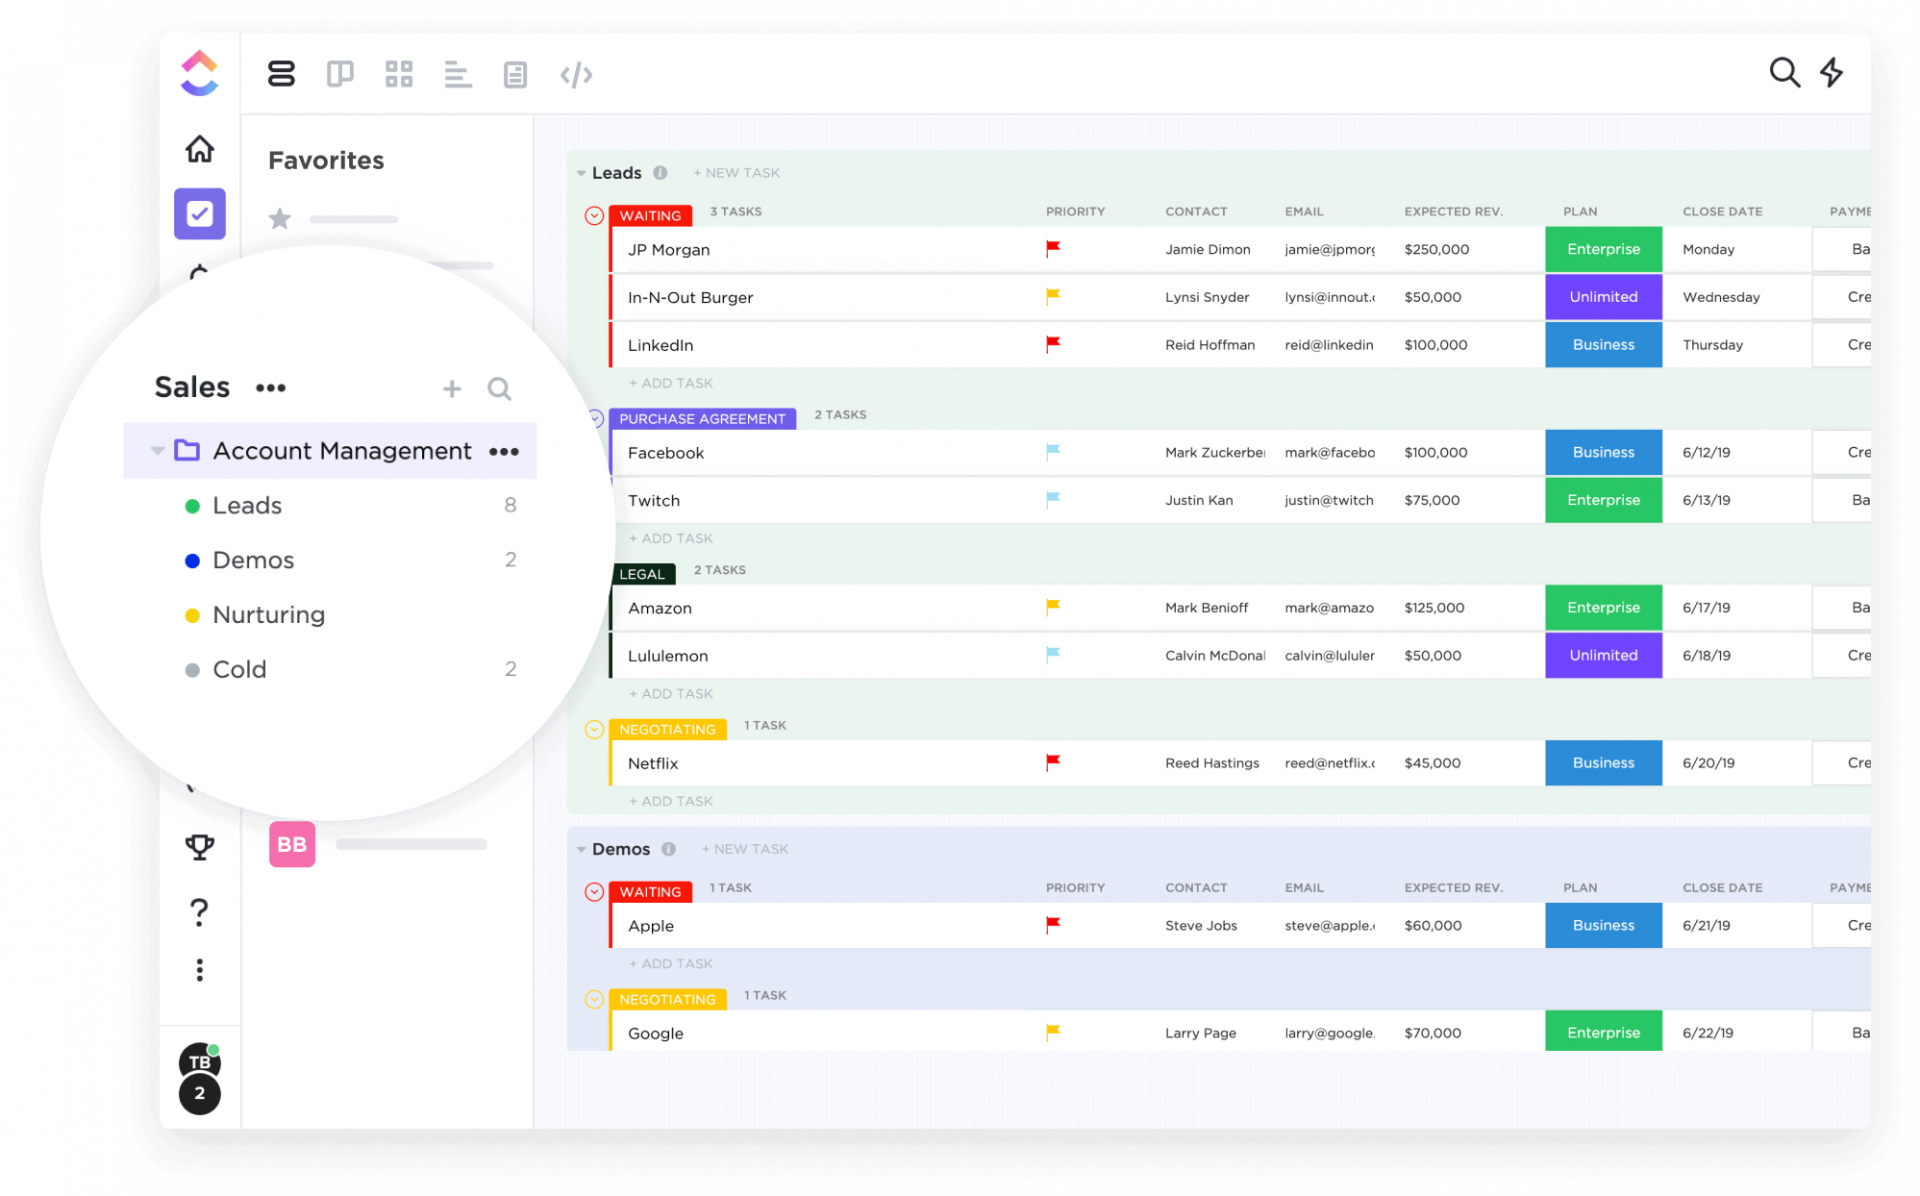Click the info icon next to Demos
The width and height of the screenshot is (1920, 1196).
click(668, 849)
